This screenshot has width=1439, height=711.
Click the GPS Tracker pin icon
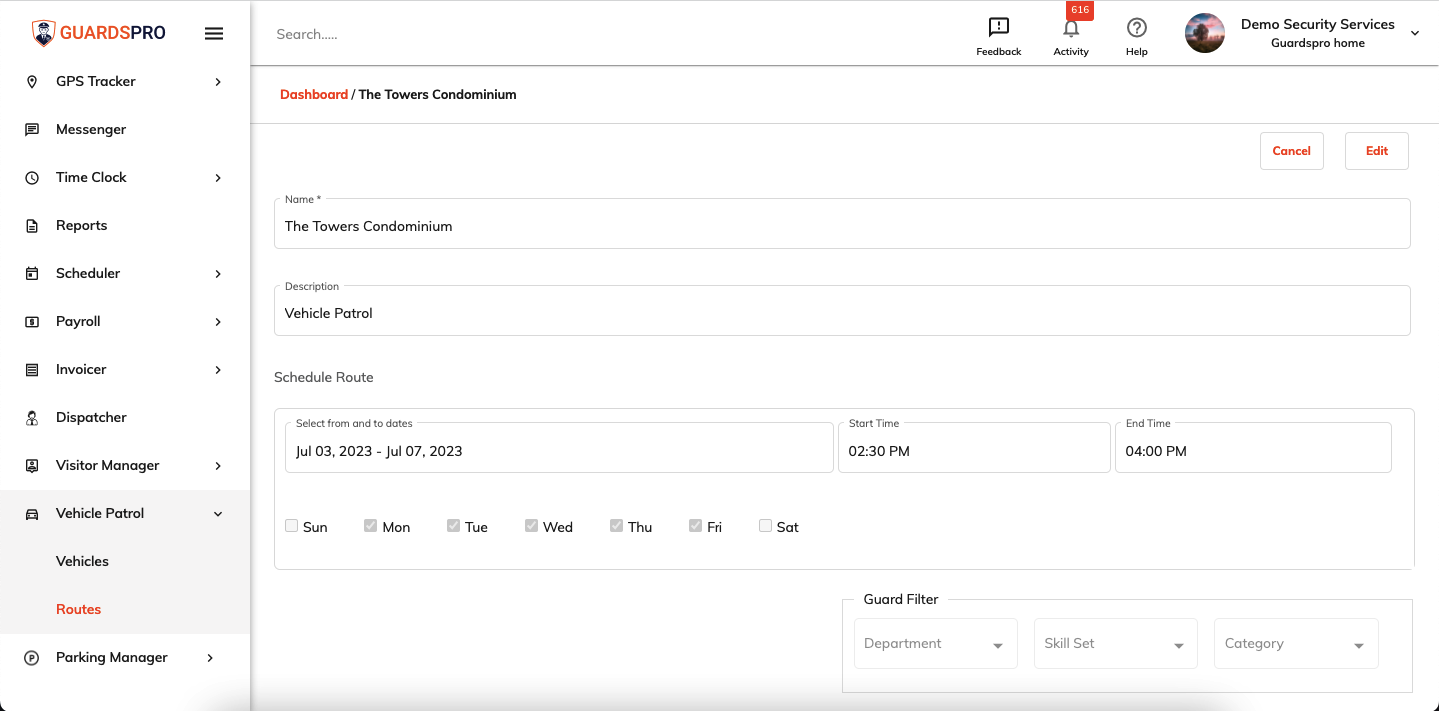point(32,81)
